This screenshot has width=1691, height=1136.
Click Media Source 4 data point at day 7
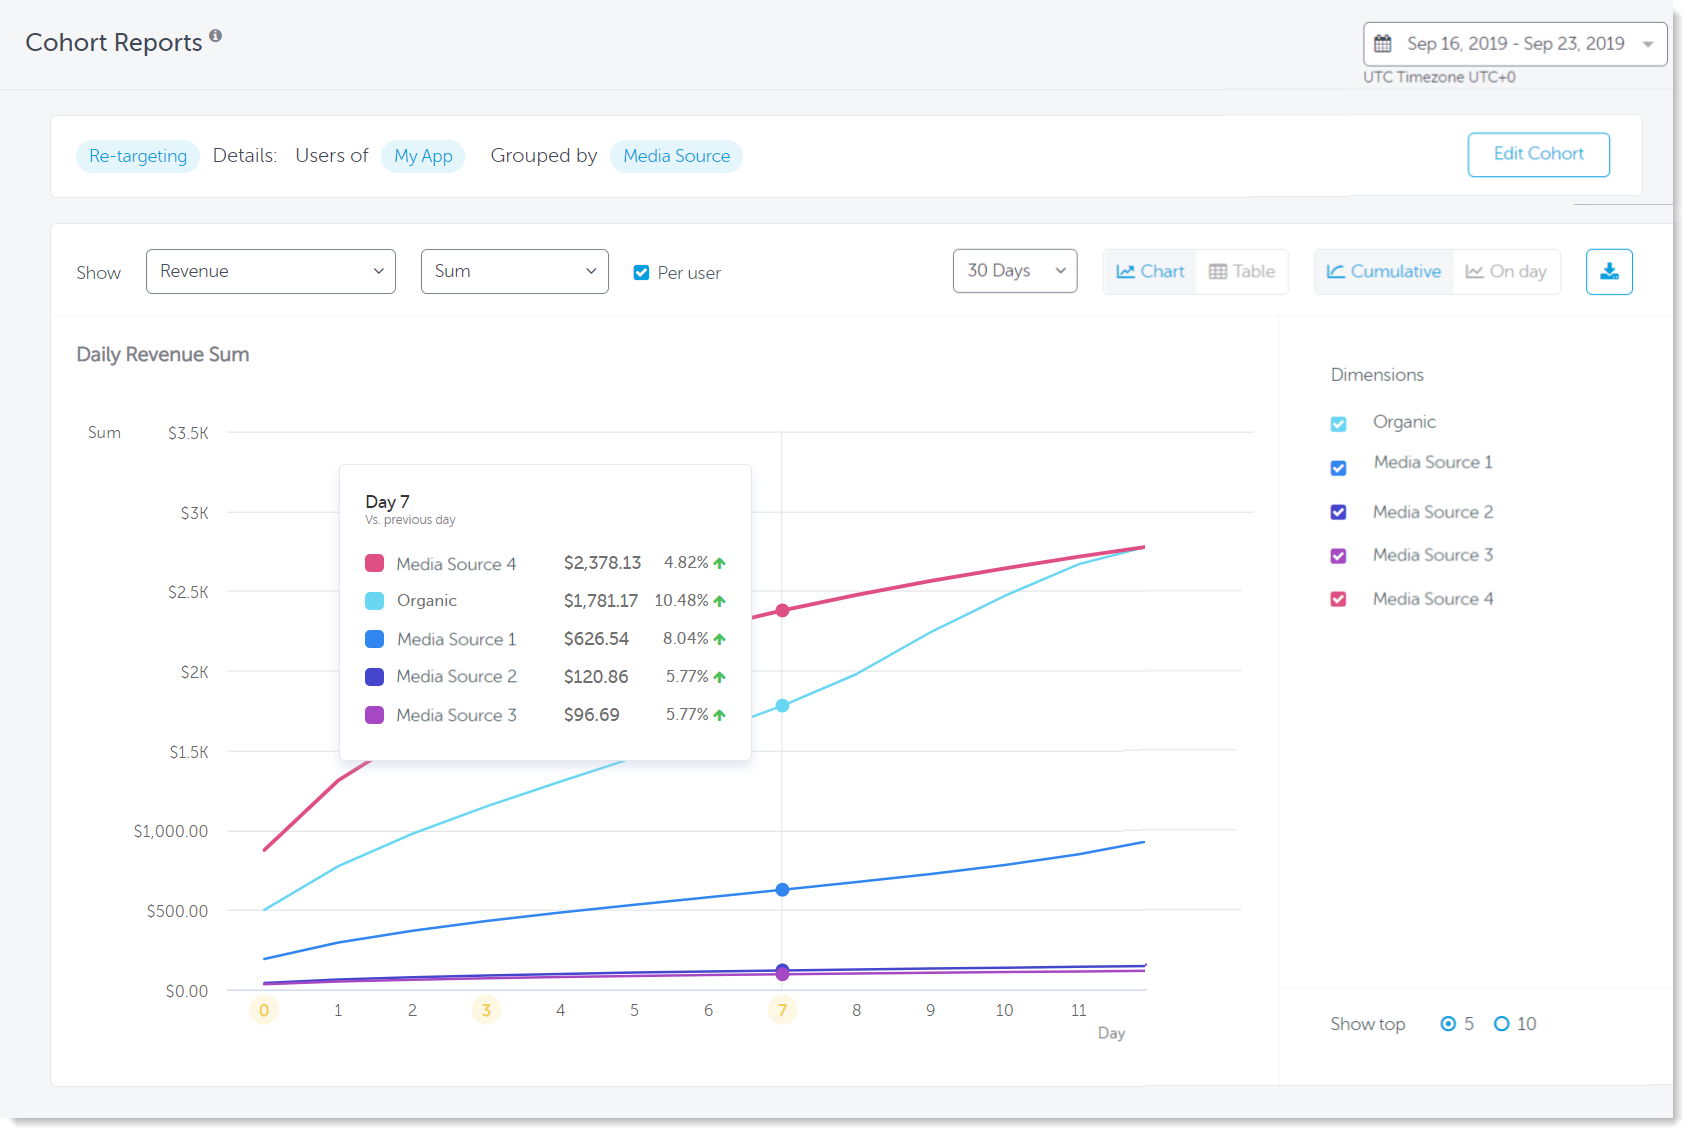click(782, 611)
